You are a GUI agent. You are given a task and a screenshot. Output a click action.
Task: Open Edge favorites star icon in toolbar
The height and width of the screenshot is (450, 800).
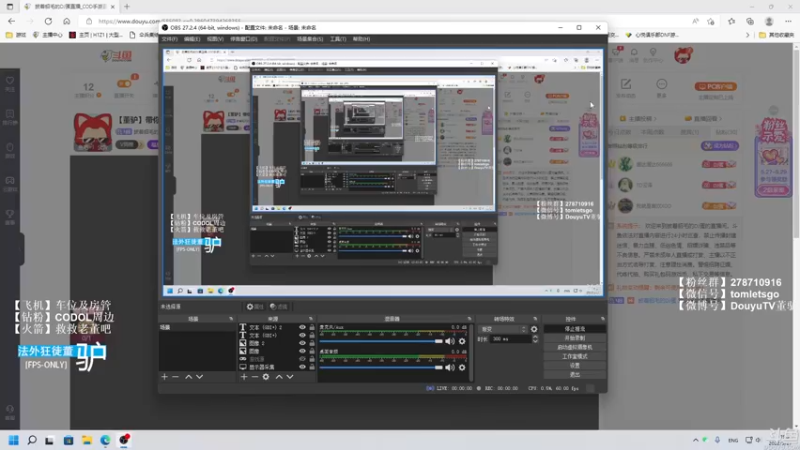[x=731, y=21]
